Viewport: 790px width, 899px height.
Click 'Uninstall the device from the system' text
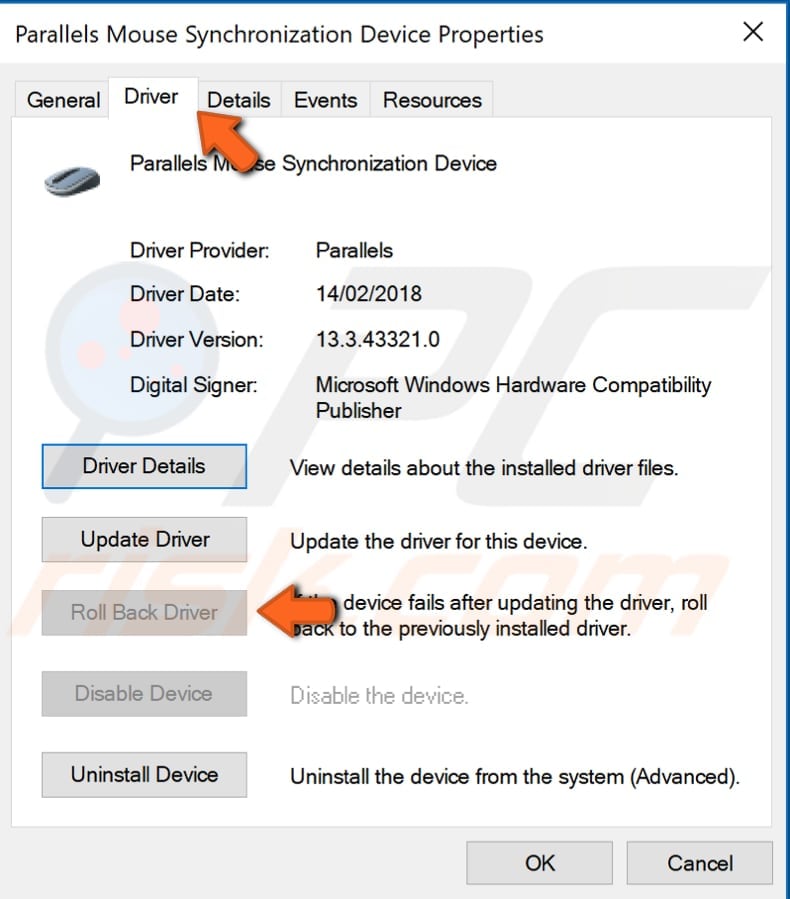point(515,777)
